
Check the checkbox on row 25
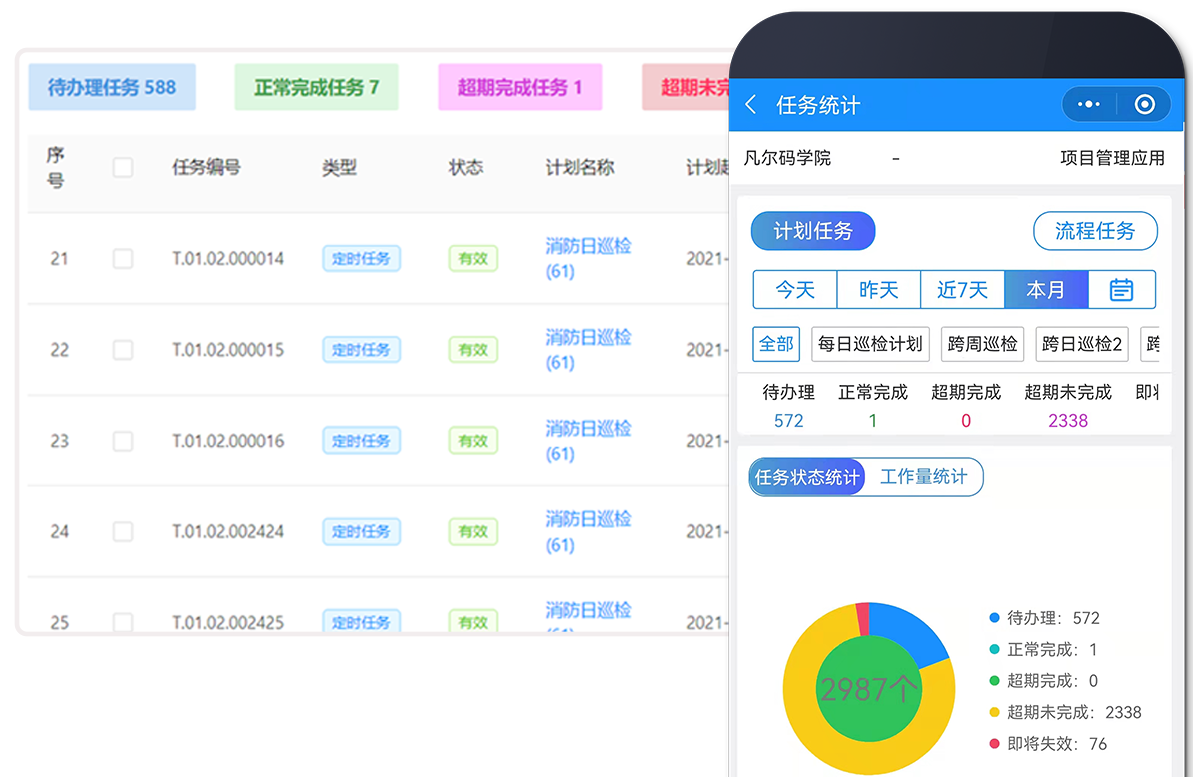pos(123,622)
